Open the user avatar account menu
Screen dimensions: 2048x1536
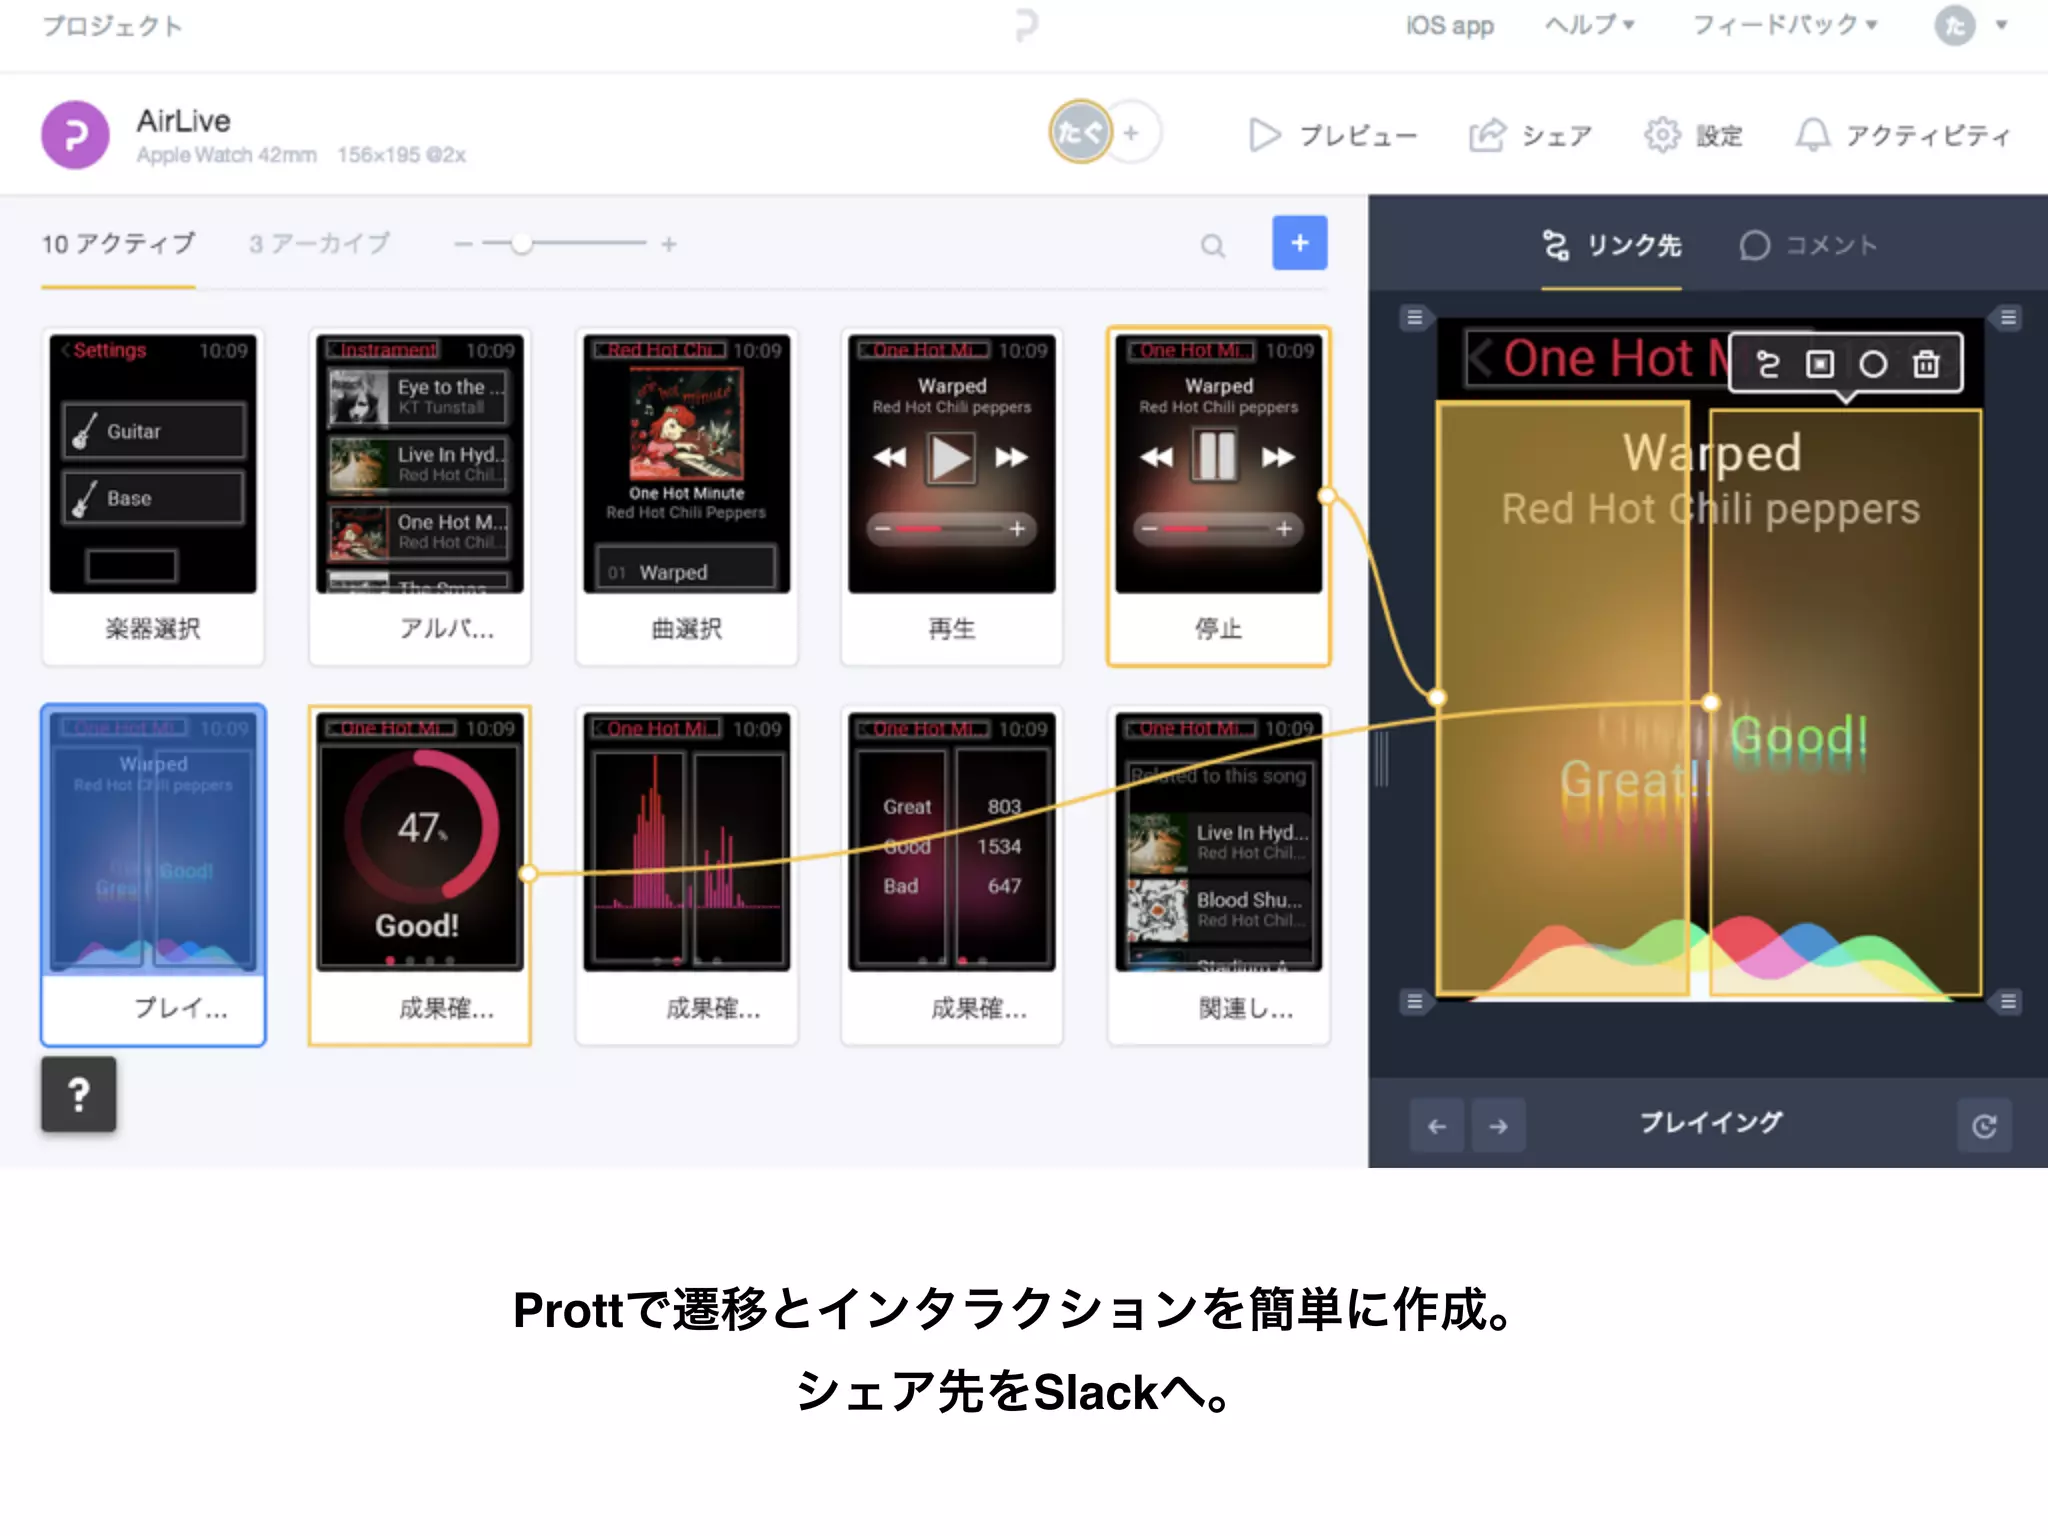pyautogui.click(x=1969, y=25)
